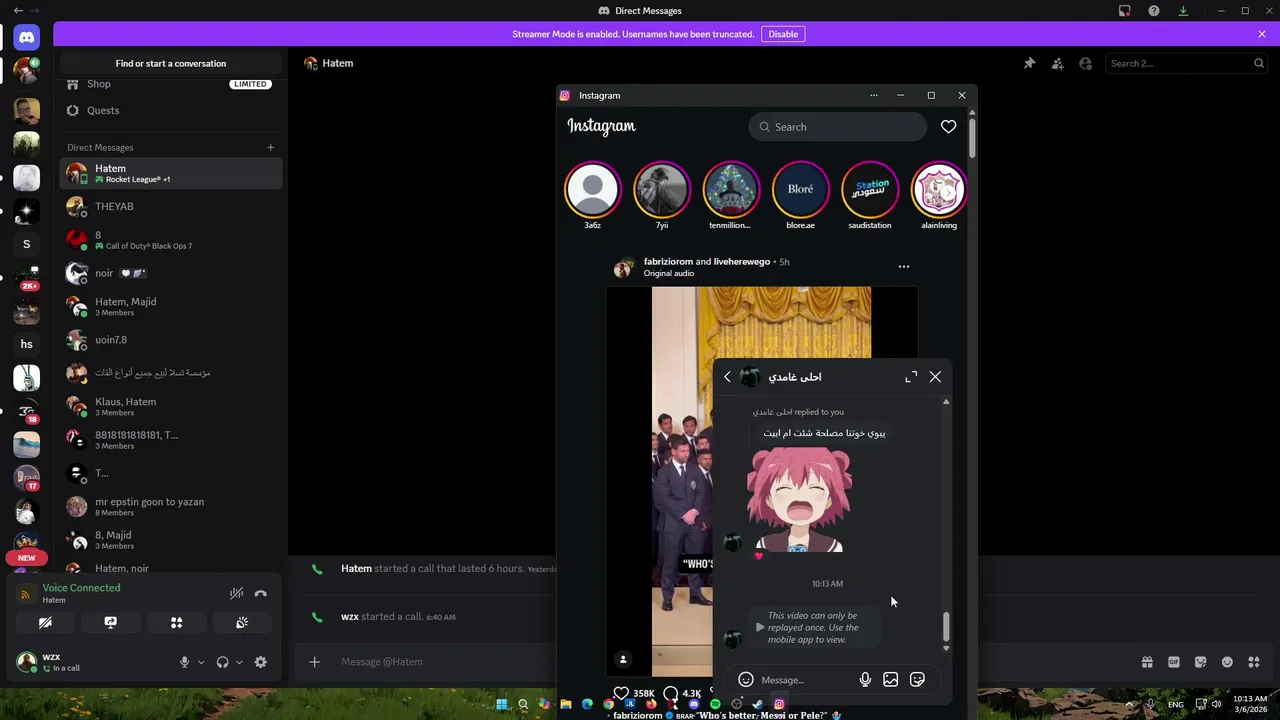Expand Instagram chat popup

[x=911, y=377]
